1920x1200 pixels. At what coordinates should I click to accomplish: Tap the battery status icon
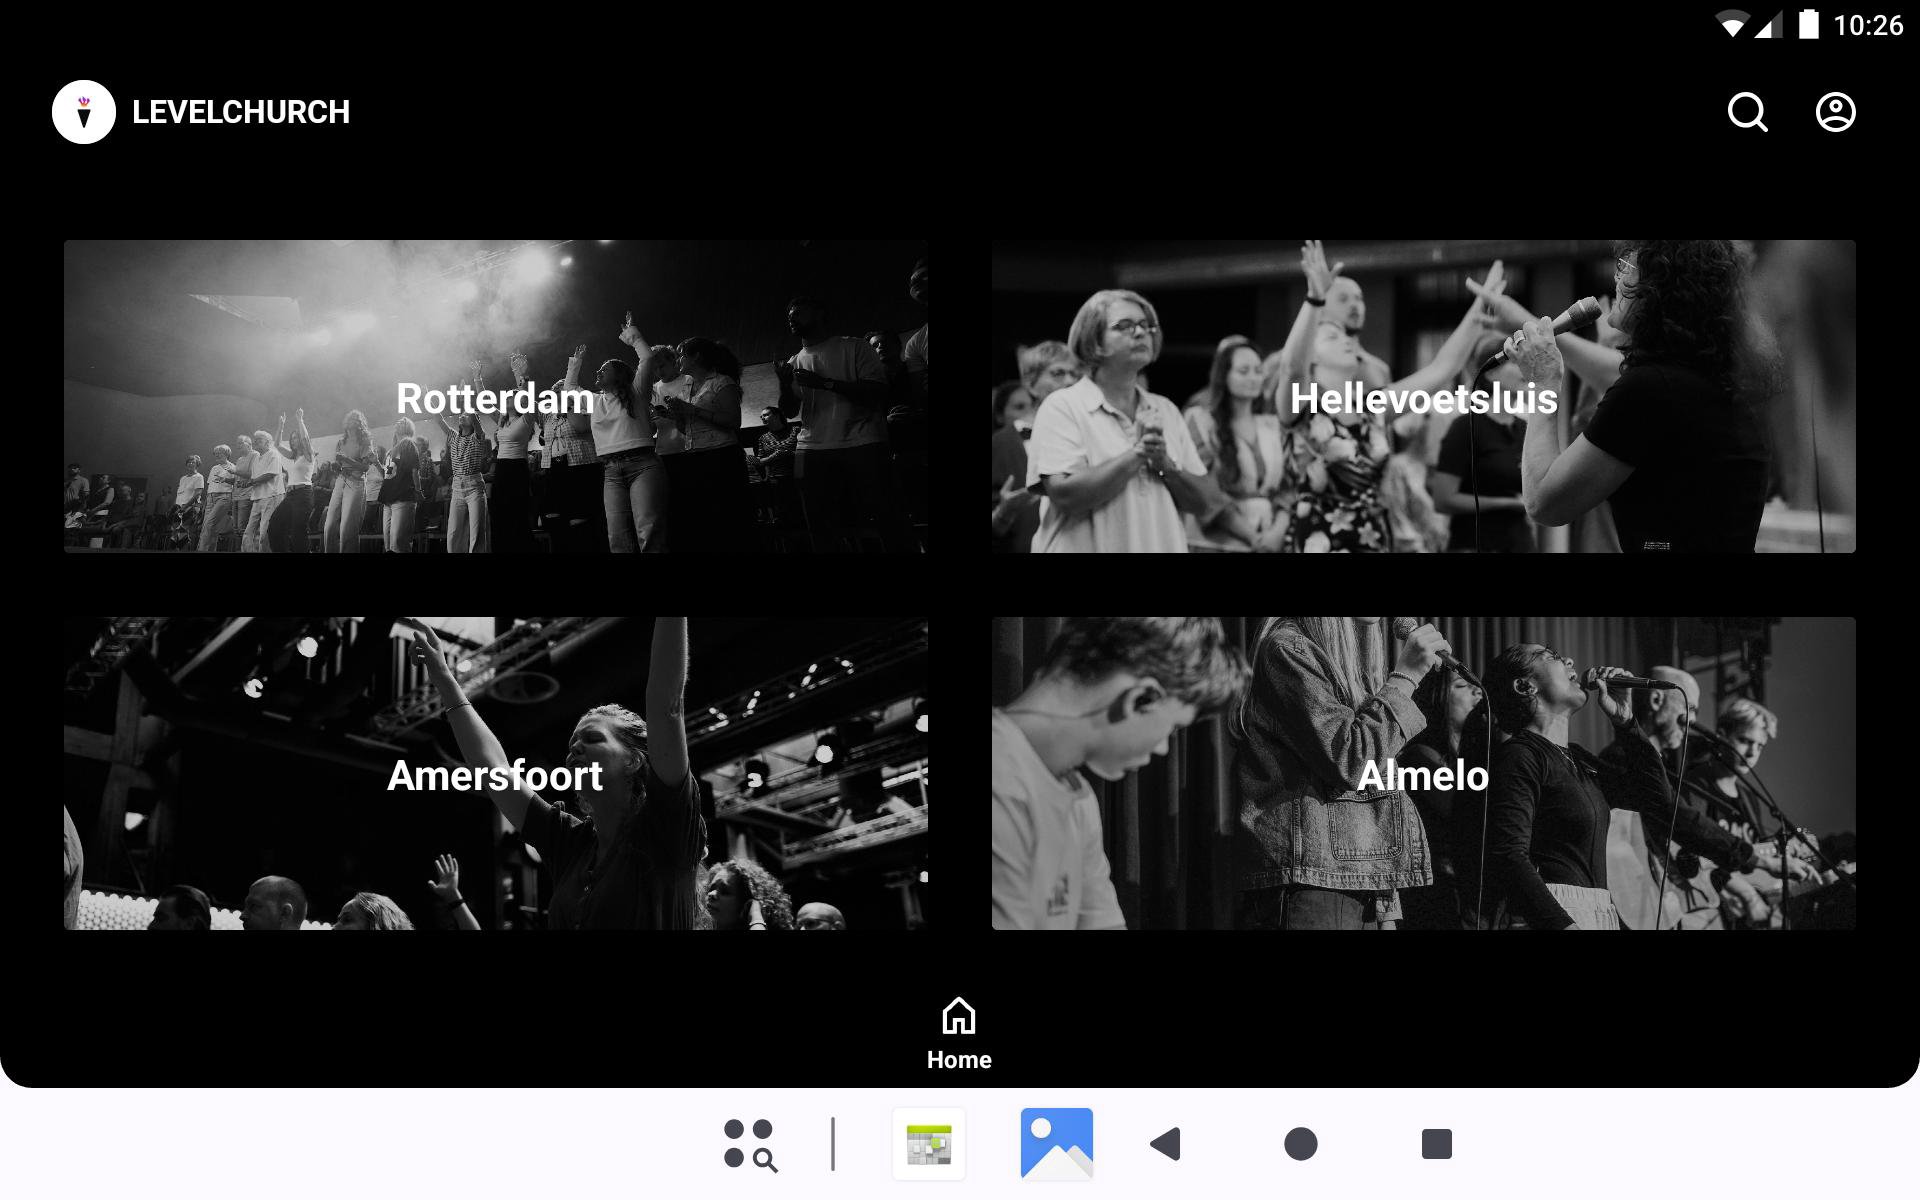1808,25
